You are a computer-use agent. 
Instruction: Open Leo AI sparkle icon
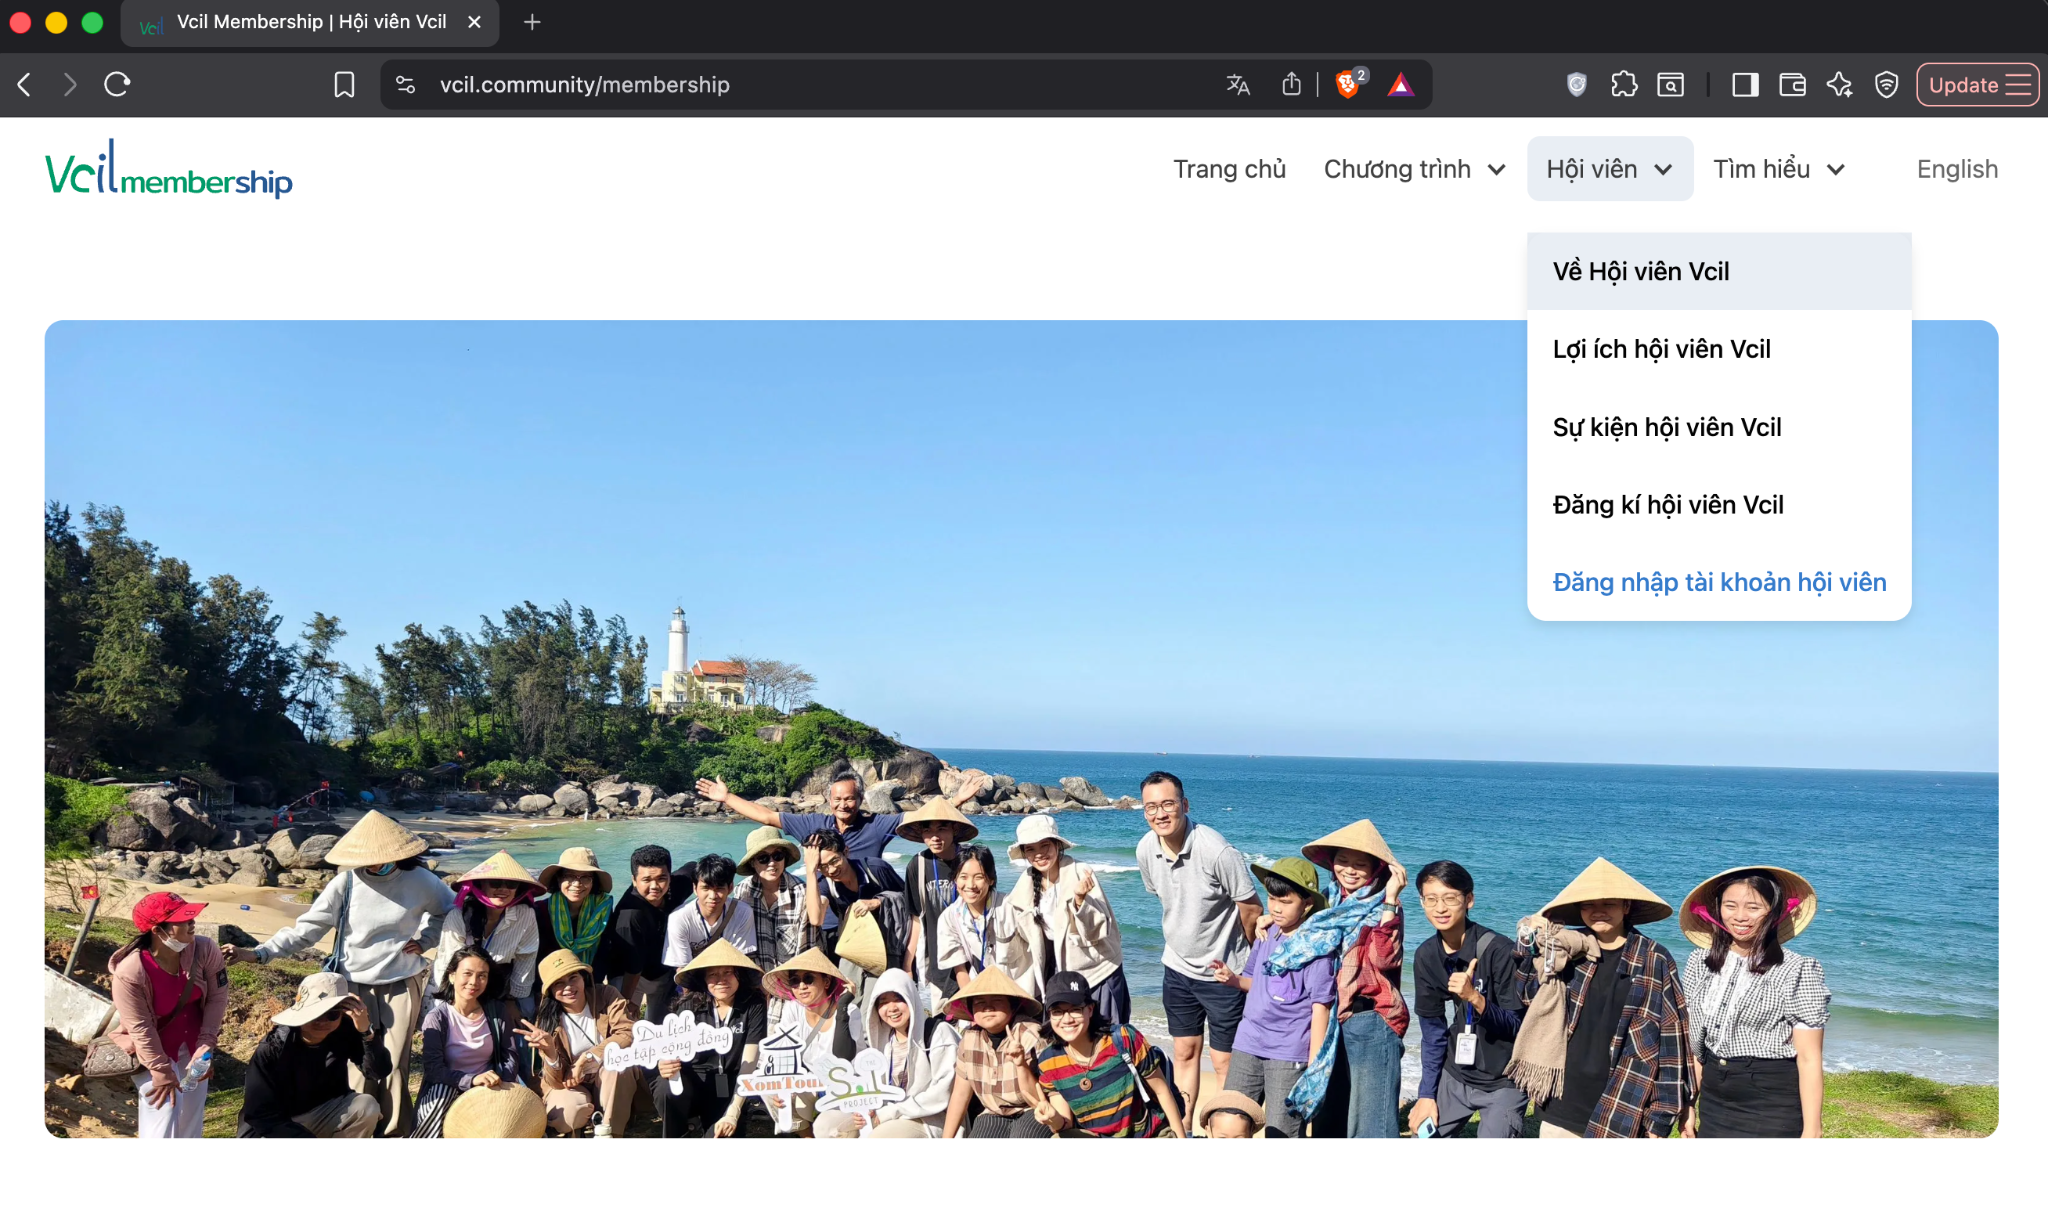click(1839, 85)
